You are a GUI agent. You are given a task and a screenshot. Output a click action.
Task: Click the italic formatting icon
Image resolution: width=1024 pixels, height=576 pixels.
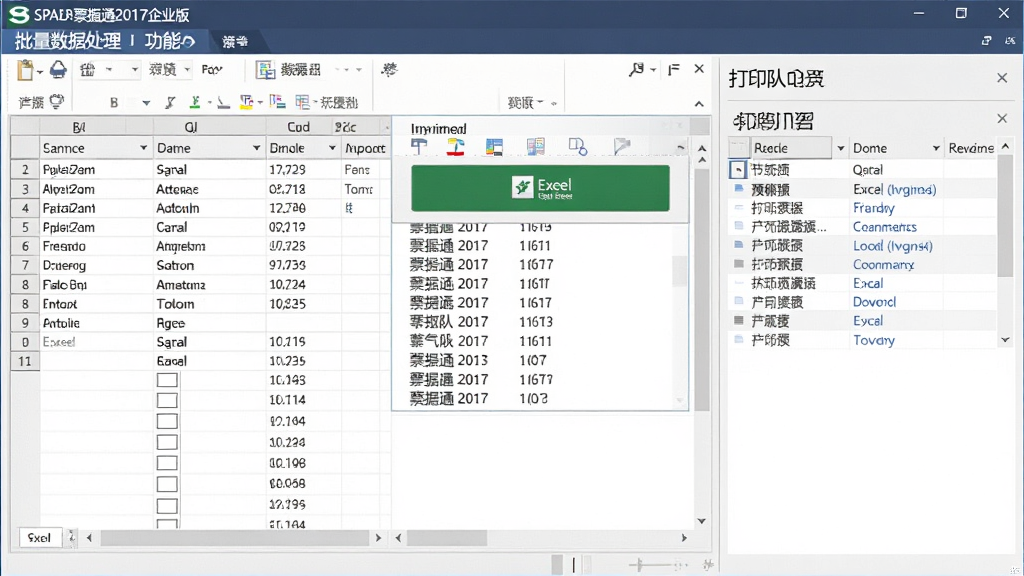tap(170, 103)
